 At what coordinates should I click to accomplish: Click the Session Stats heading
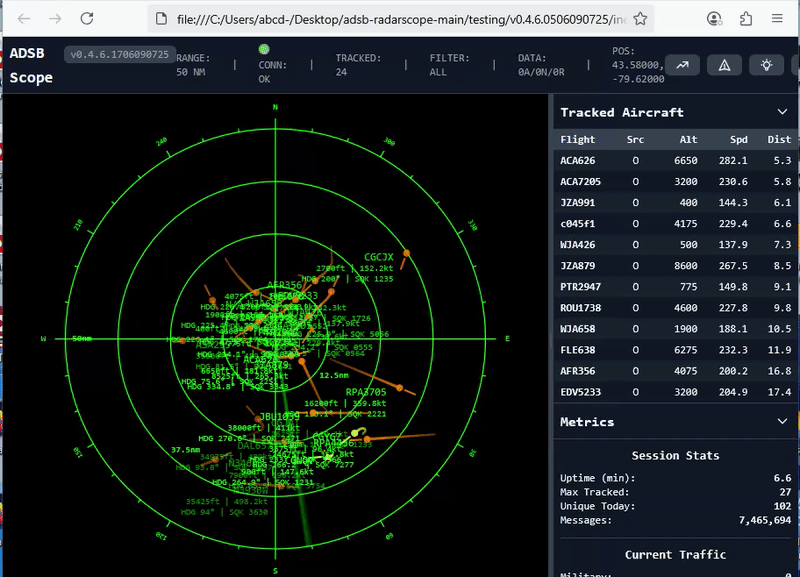pos(675,456)
